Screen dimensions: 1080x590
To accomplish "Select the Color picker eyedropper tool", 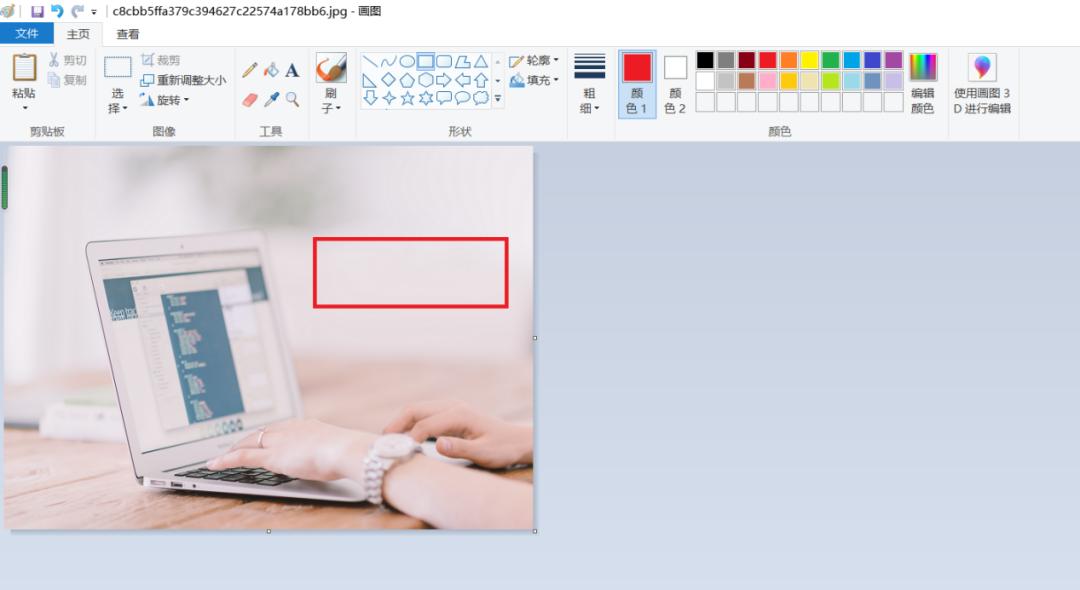I will [x=271, y=100].
